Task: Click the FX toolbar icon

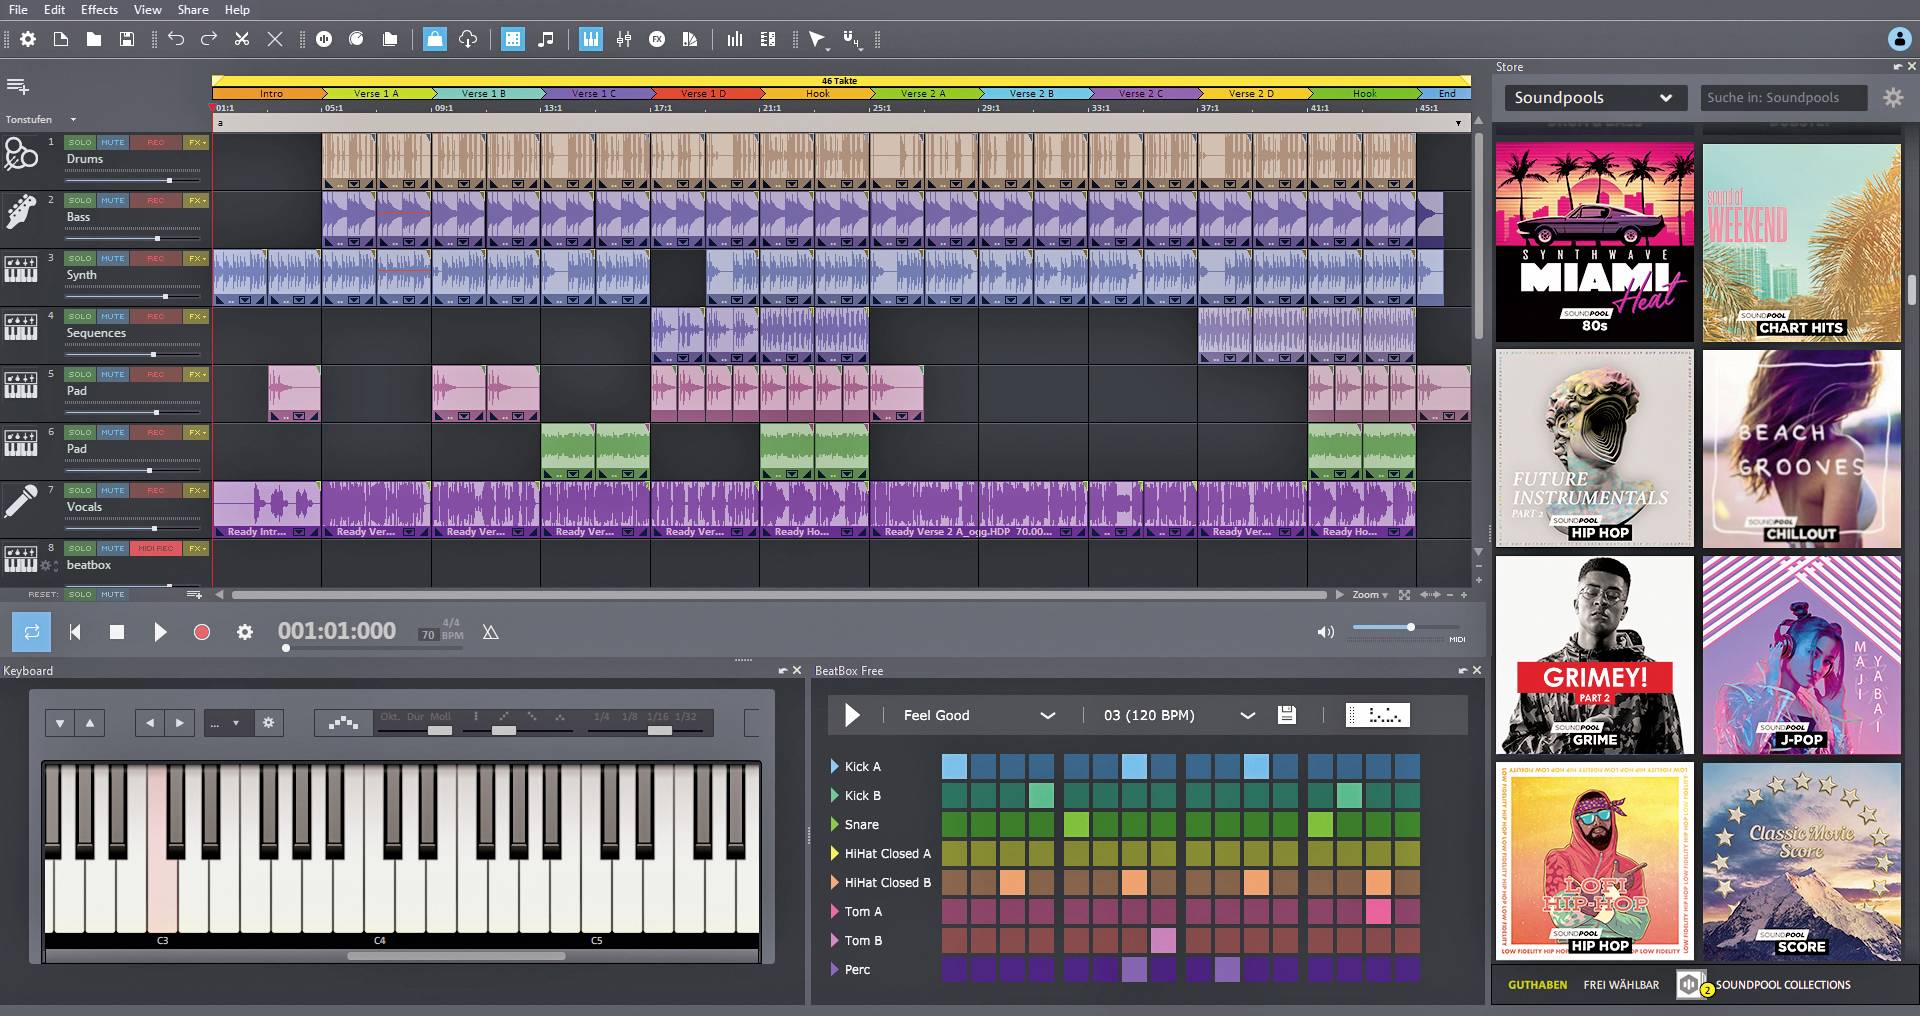Action: pyautogui.click(x=657, y=39)
